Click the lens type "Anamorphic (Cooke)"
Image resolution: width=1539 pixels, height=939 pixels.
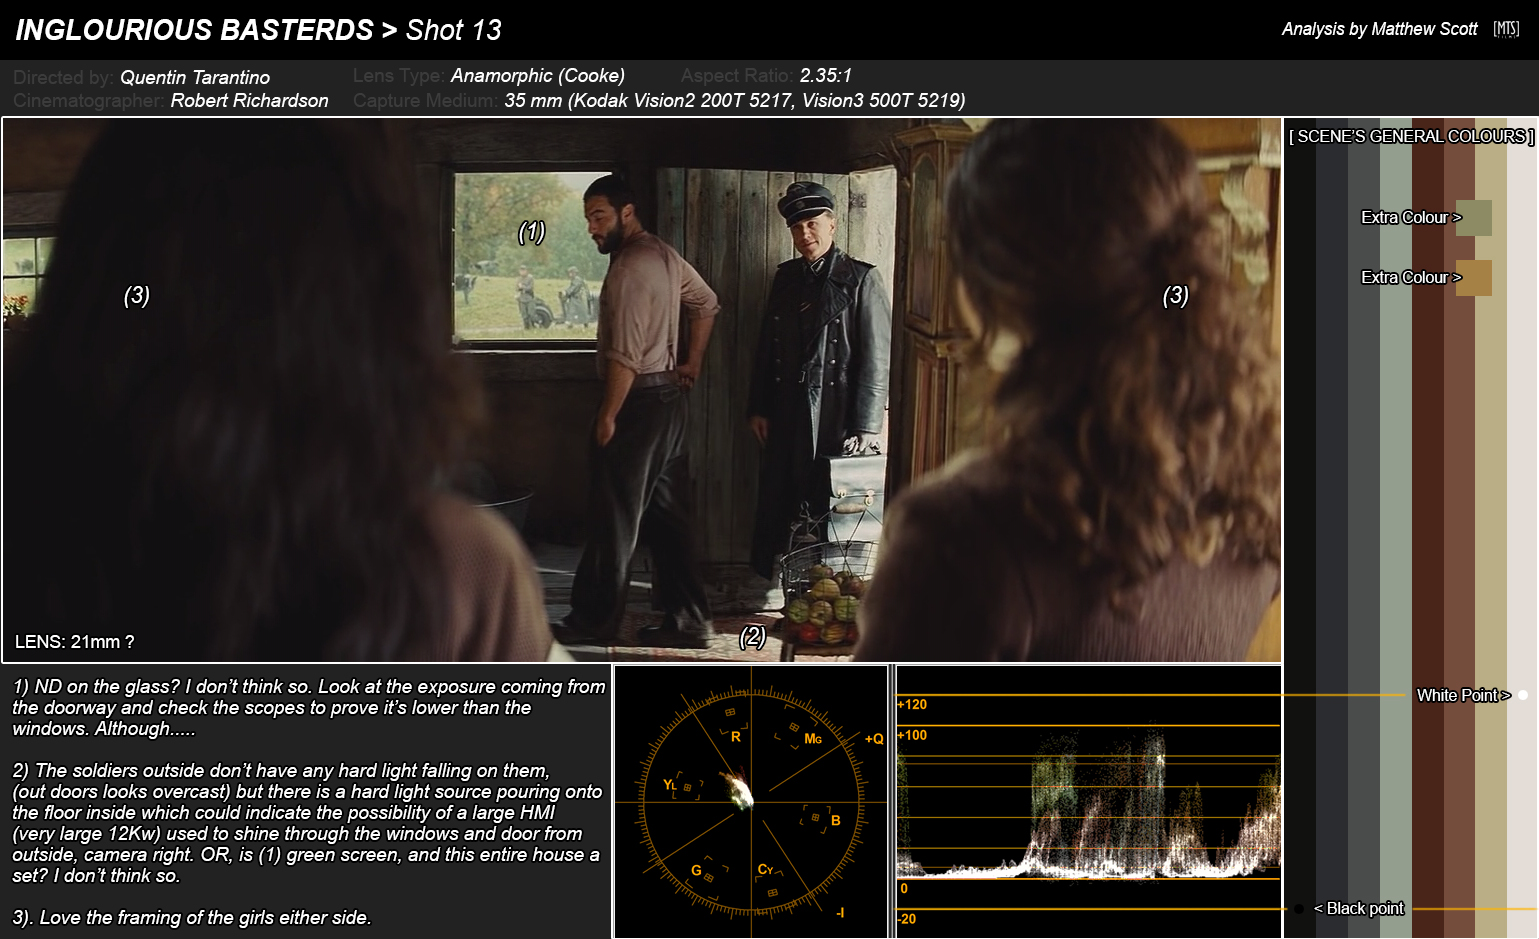[538, 75]
